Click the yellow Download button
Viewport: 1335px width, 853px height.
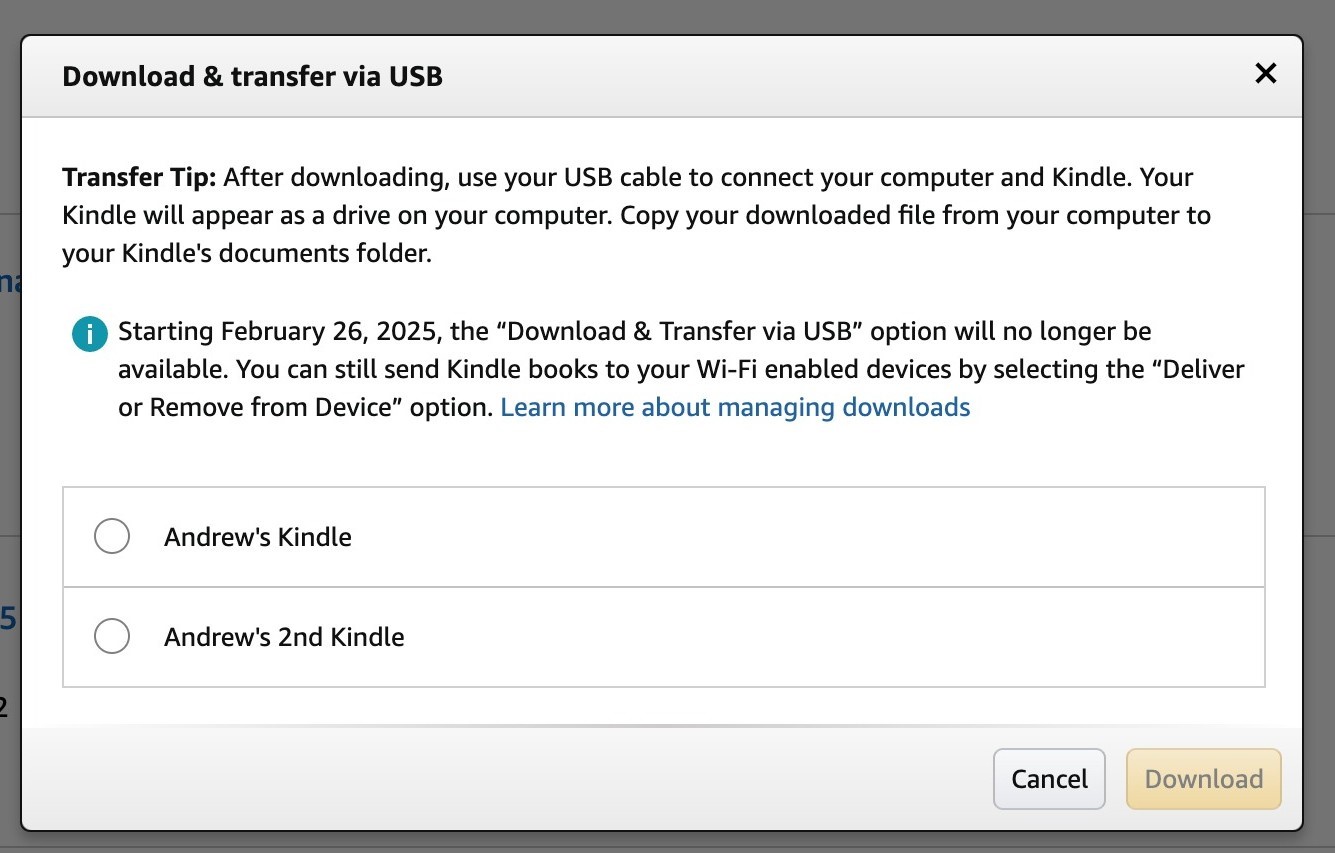[1203, 779]
